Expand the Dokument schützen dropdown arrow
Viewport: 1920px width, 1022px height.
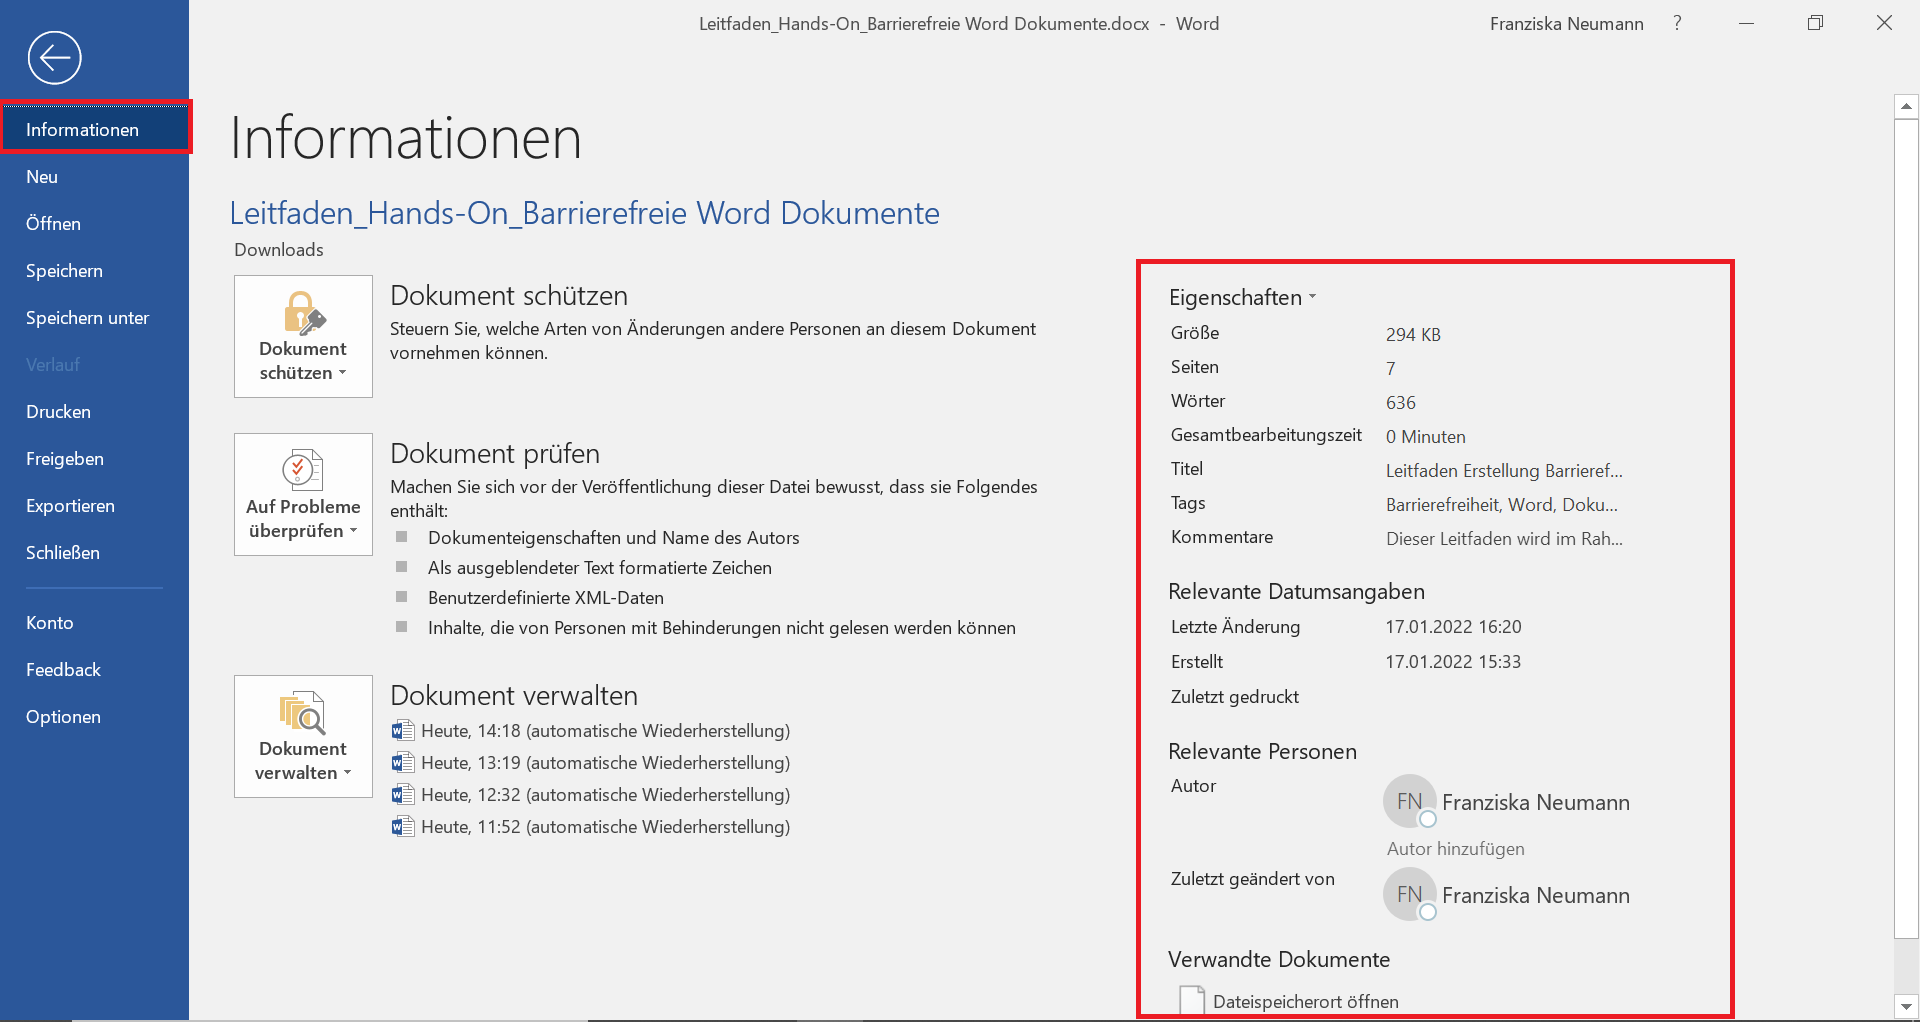(x=343, y=373)
